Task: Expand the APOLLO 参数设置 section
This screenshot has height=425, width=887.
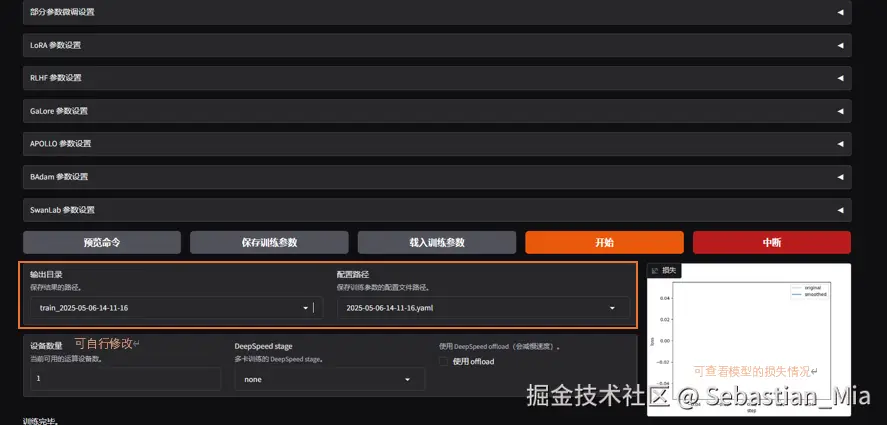Action: 437,144
